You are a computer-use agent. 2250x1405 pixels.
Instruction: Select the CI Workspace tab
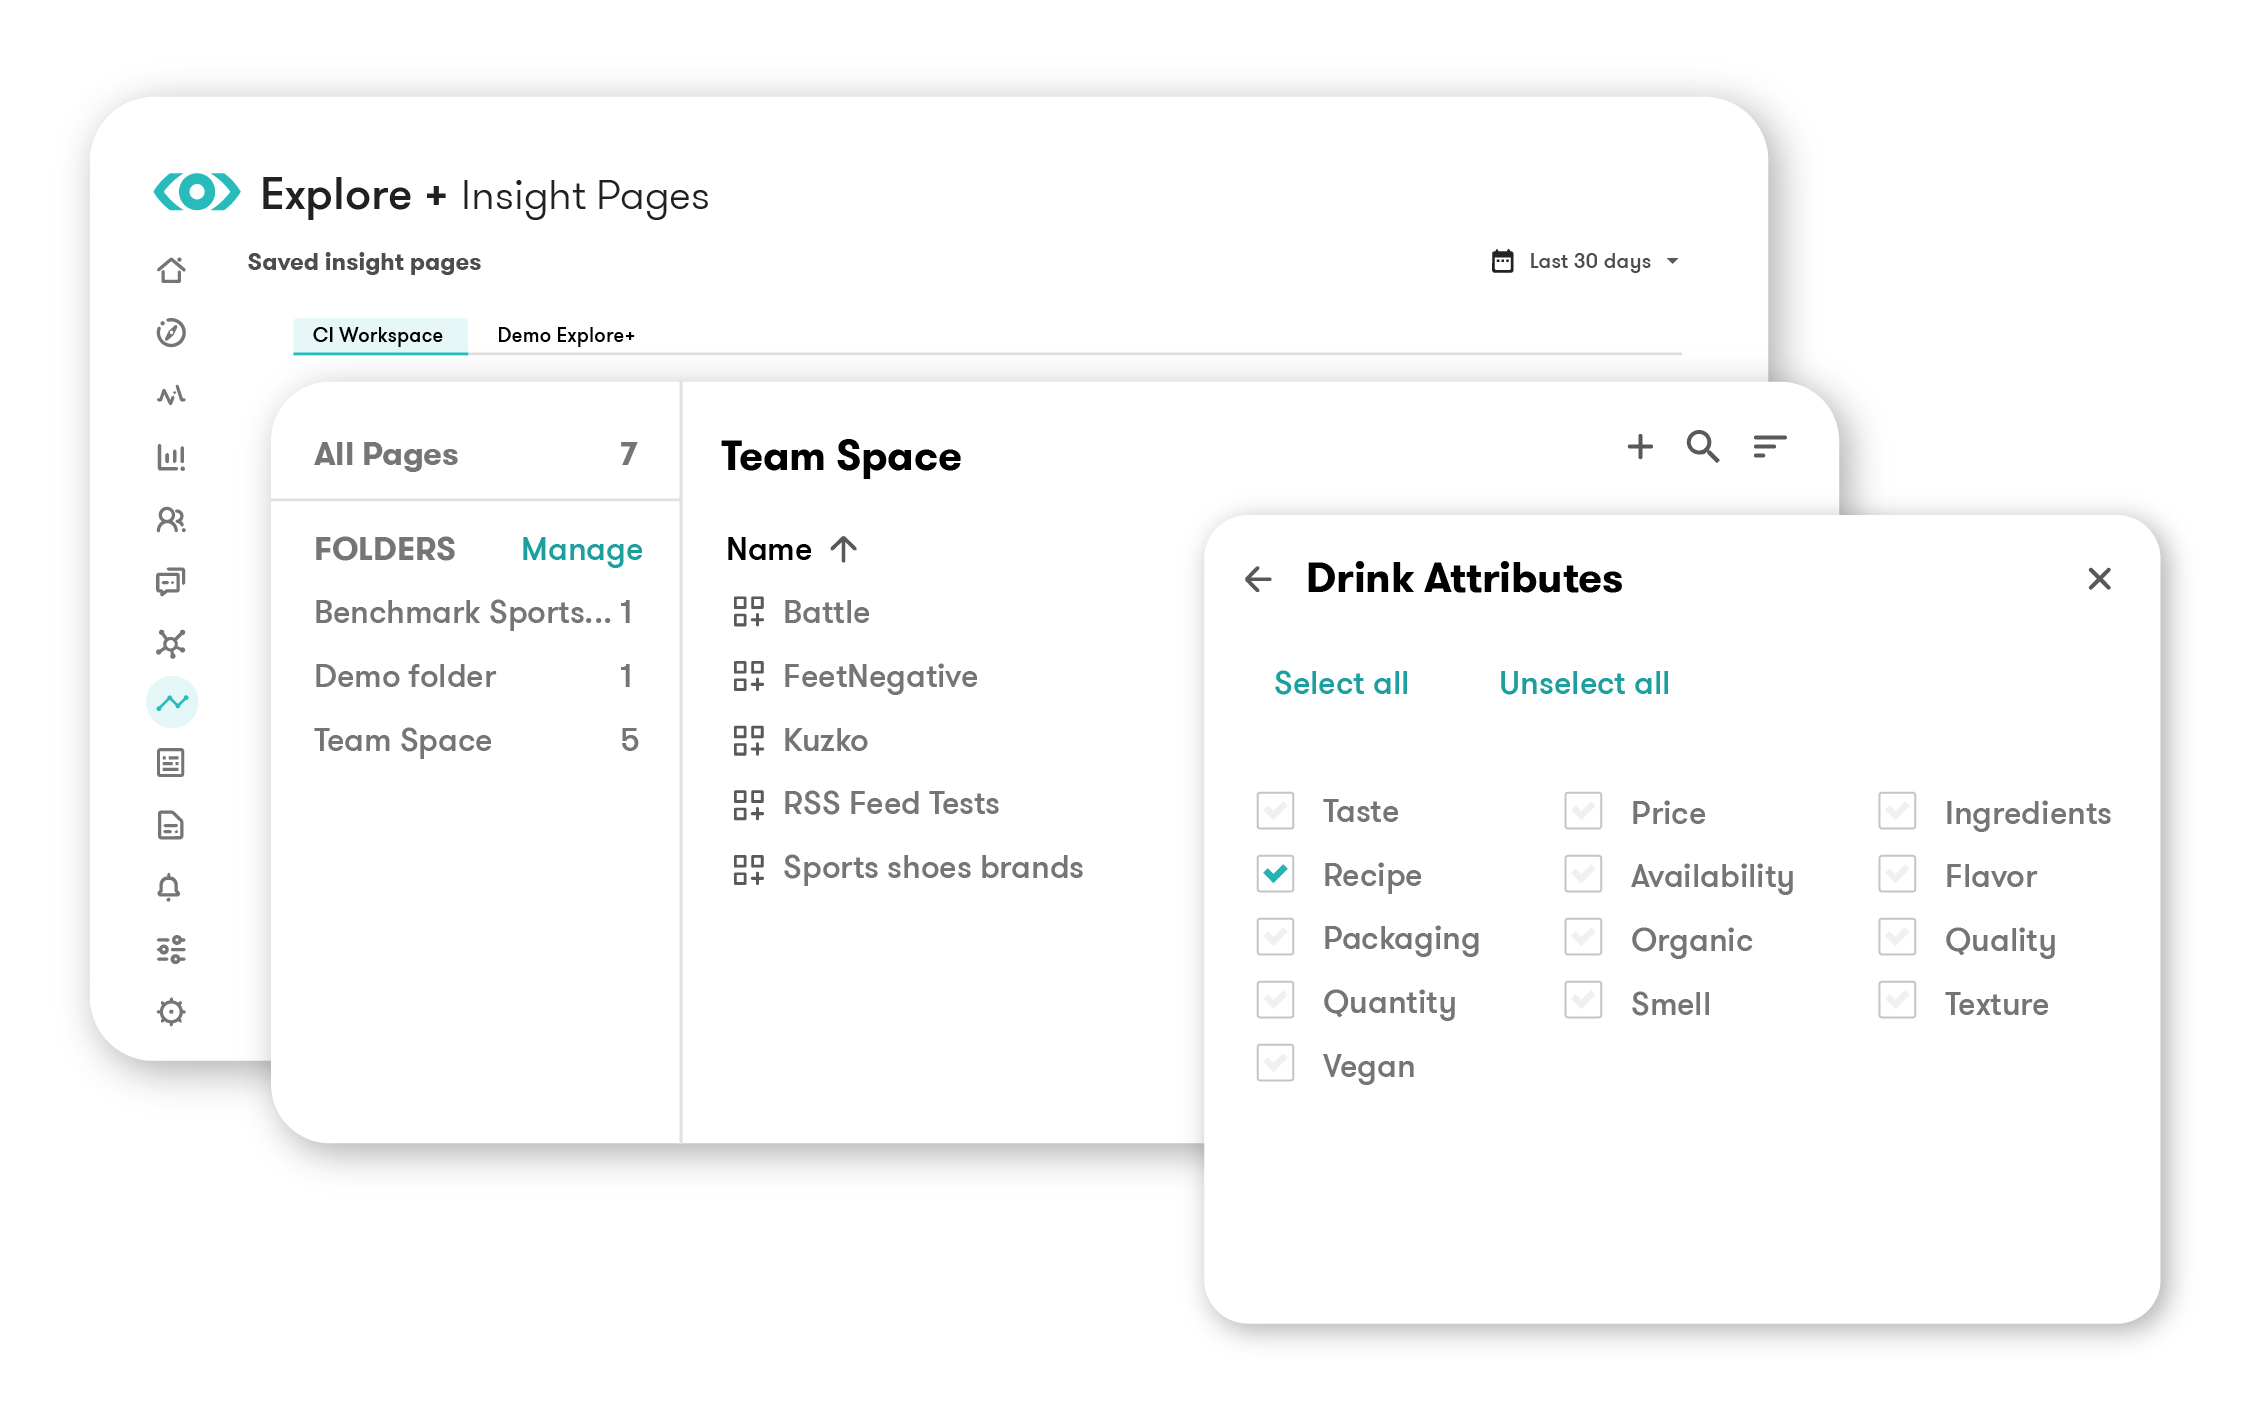pos(380,335)
